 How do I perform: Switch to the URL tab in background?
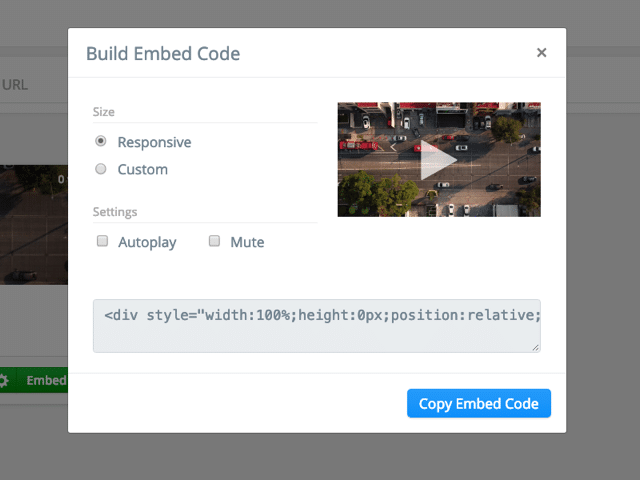point(15,85)
